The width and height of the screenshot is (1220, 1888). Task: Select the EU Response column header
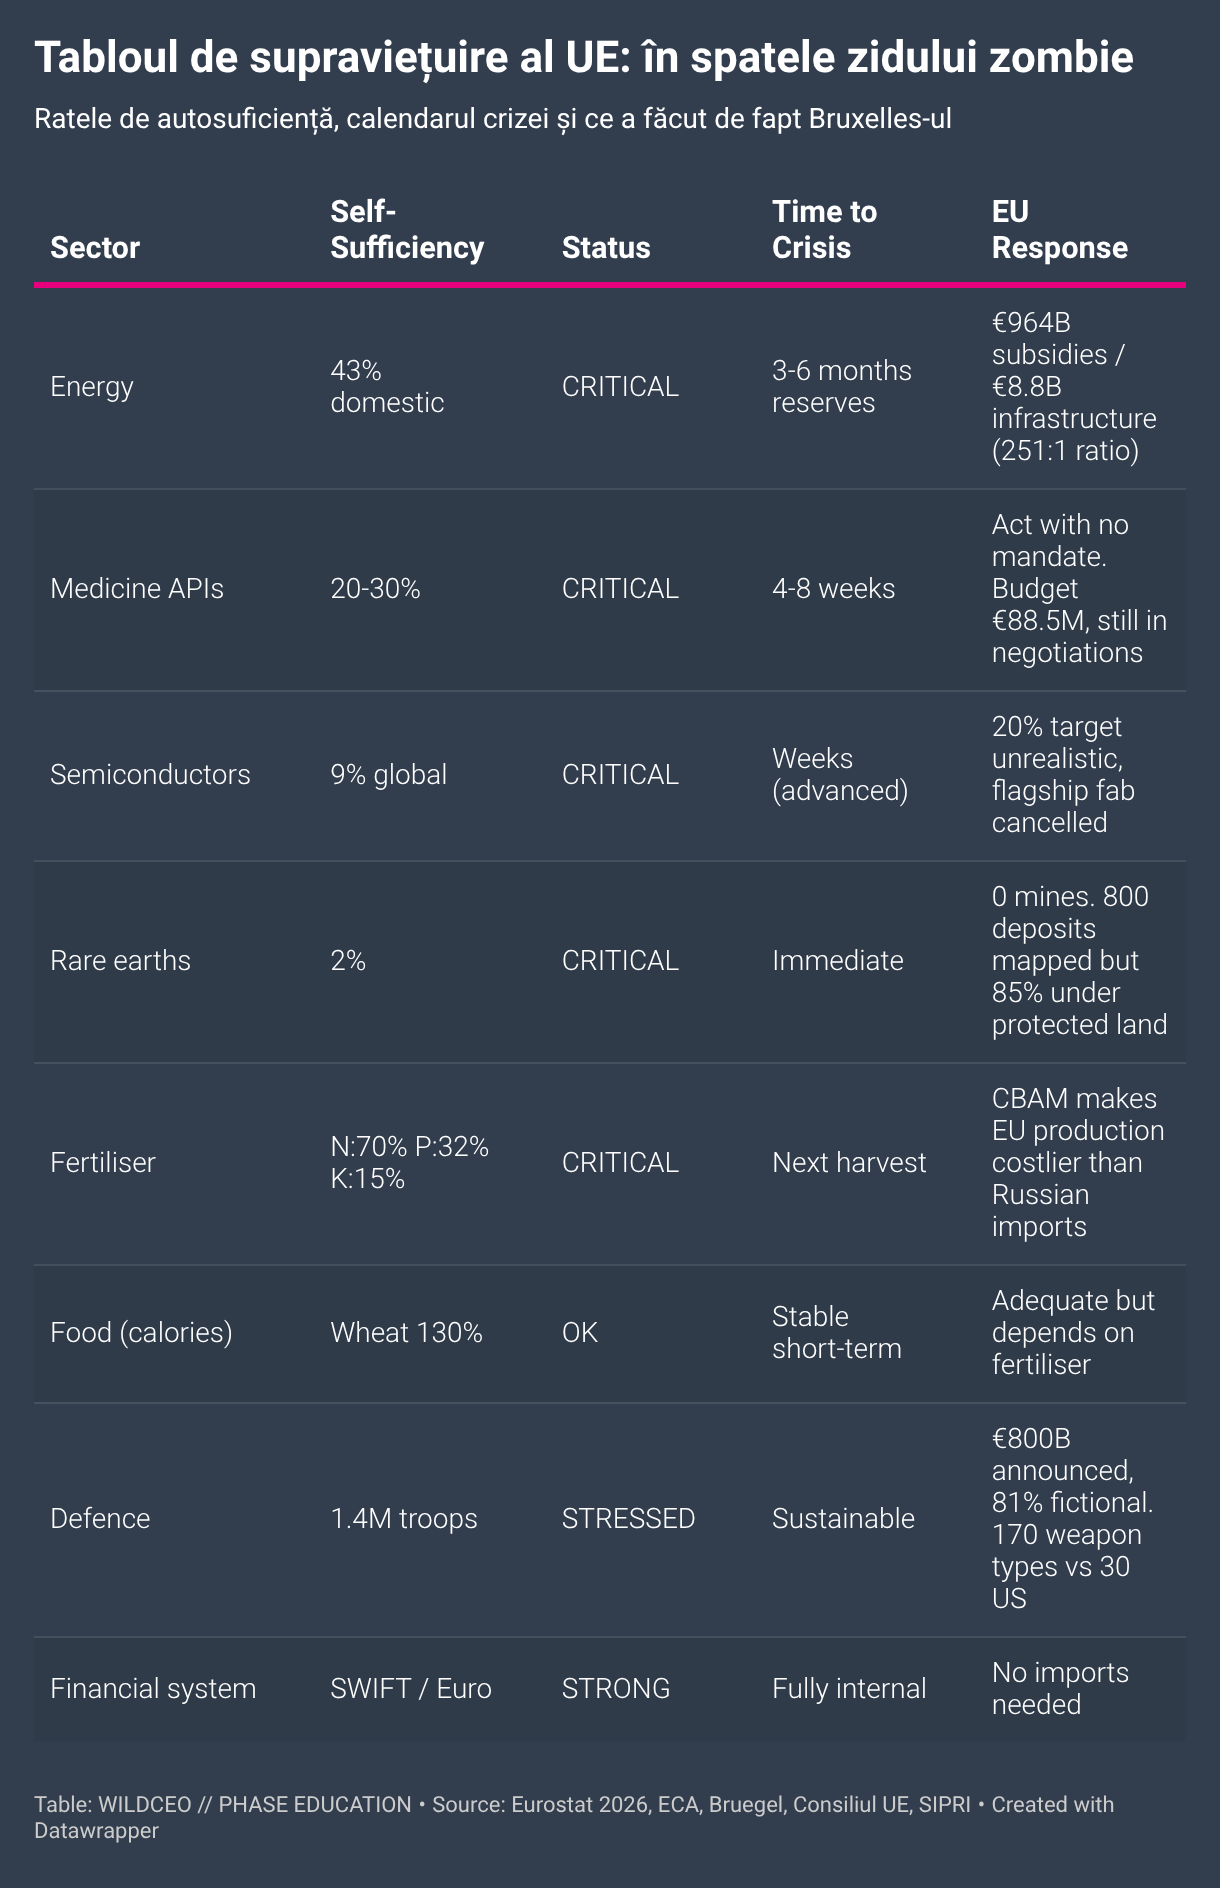[1059, 229]
